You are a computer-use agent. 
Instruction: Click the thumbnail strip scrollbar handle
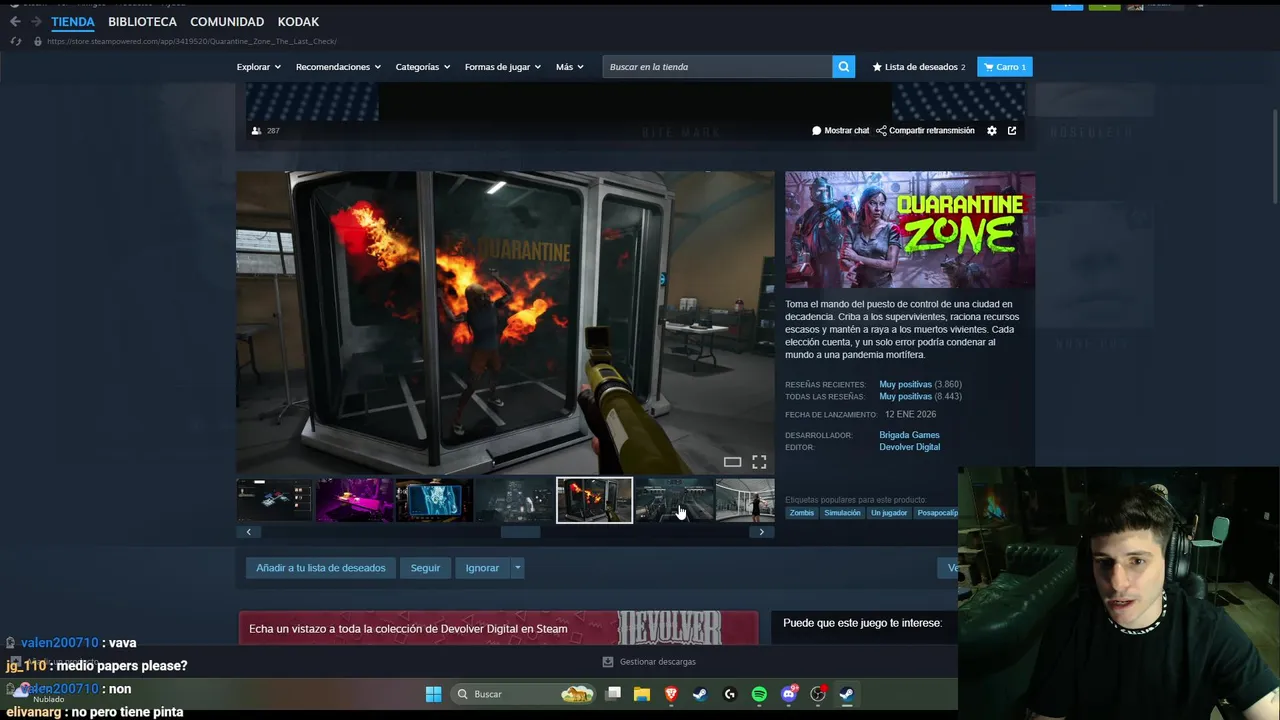point(520,532)
